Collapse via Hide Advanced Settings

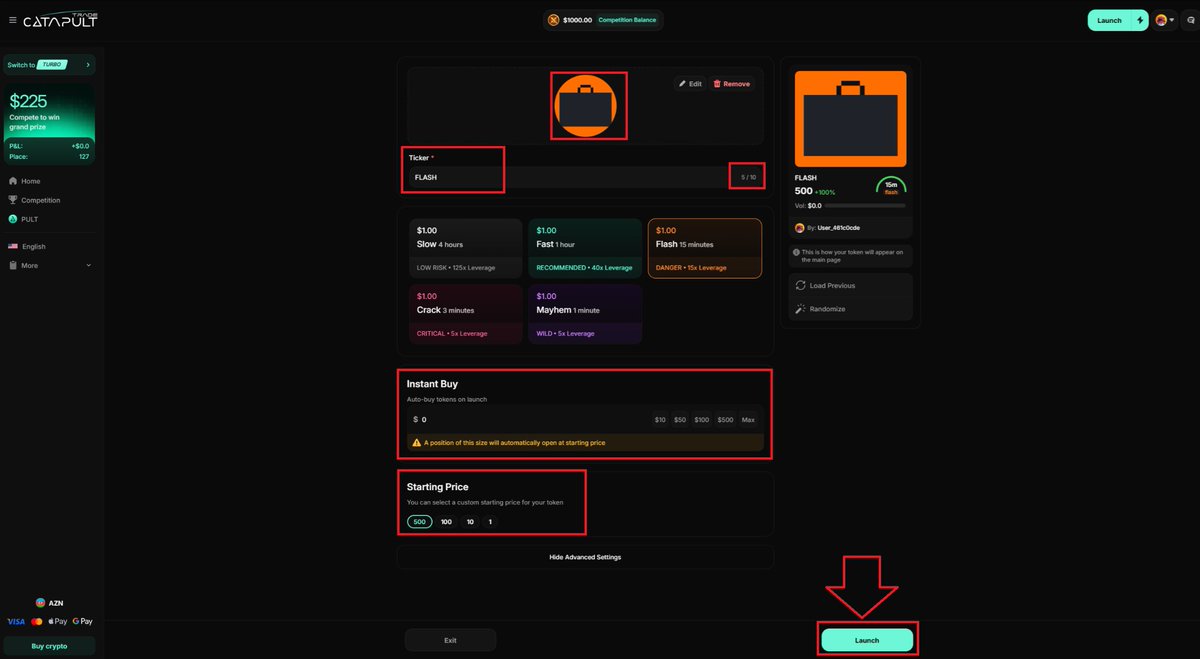click(585, 557)
